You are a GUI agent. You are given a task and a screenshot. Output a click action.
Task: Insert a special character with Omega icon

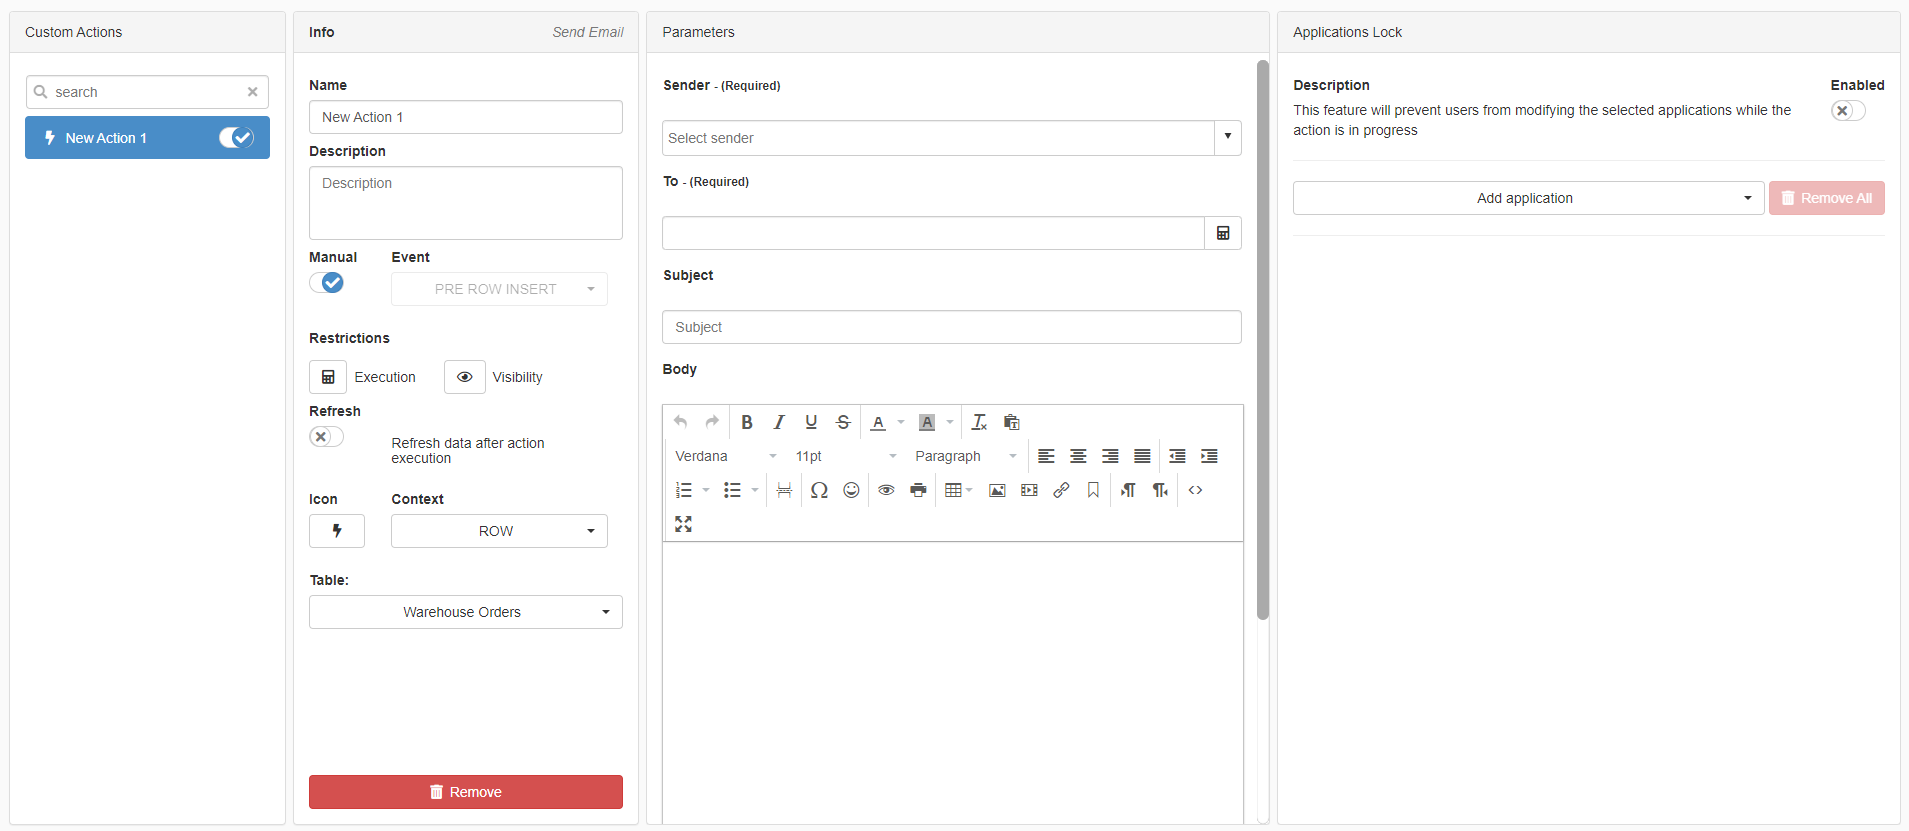(x=819, y=490)
